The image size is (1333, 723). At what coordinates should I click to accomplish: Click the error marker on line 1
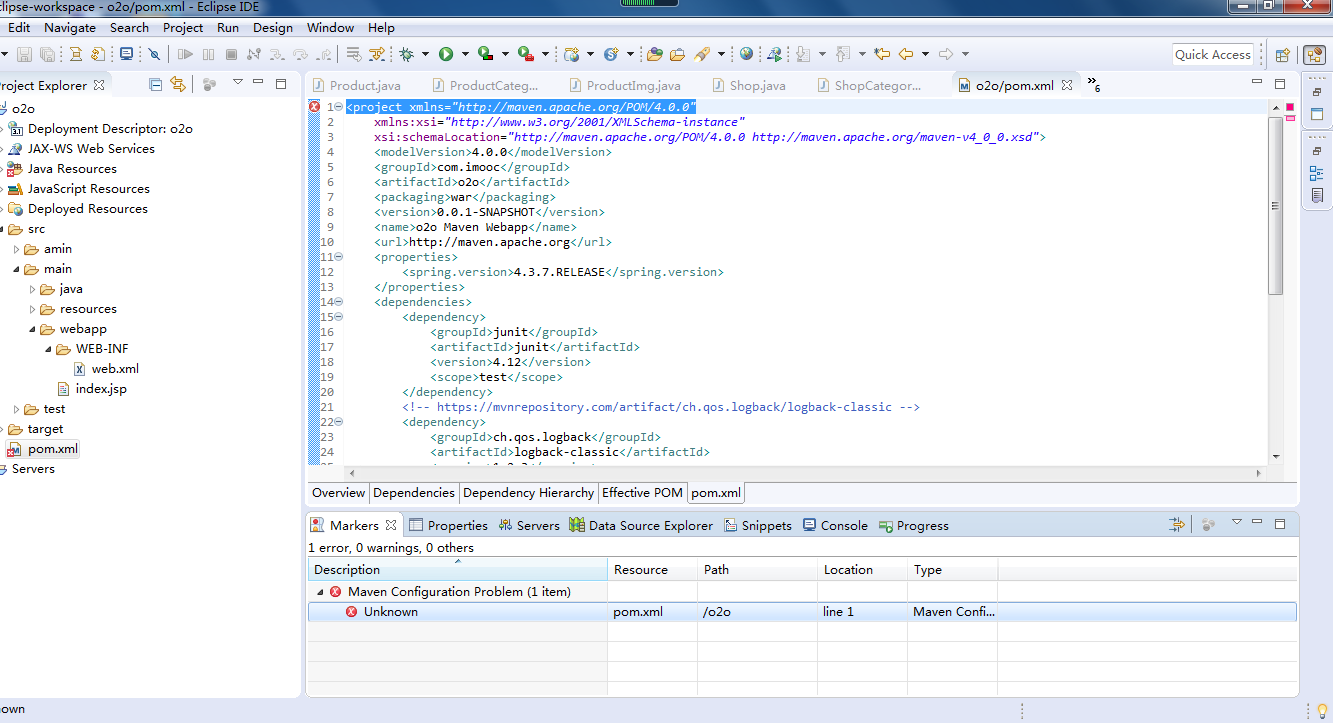click(314, 107)
